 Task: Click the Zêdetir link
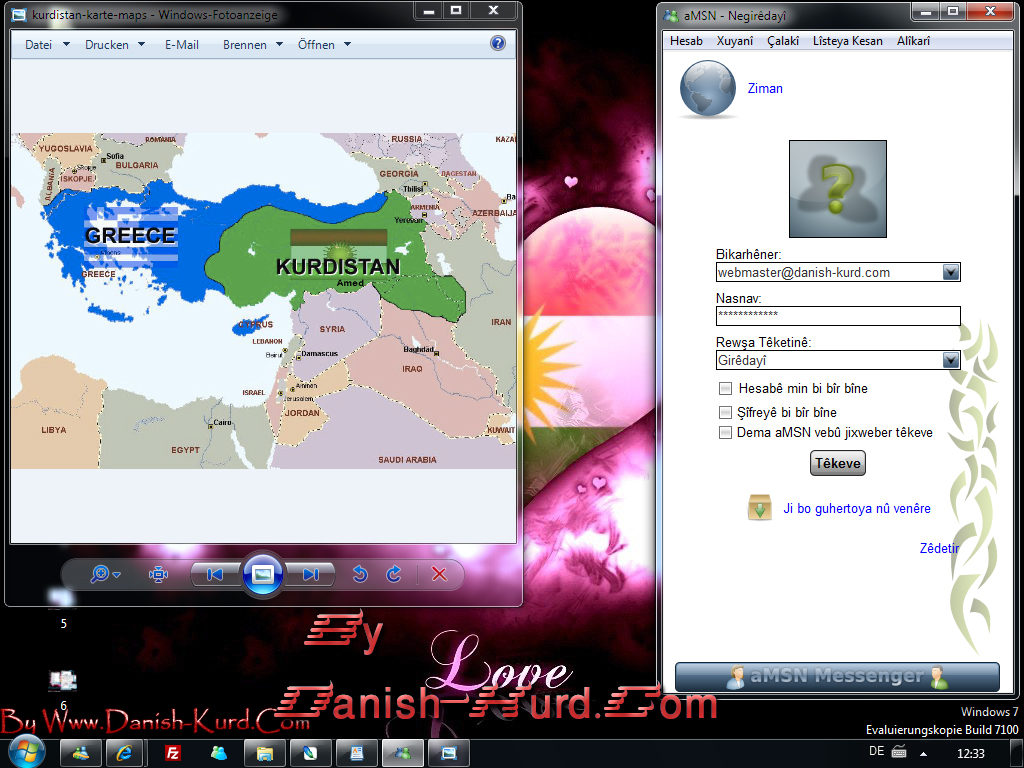[939, 549]
